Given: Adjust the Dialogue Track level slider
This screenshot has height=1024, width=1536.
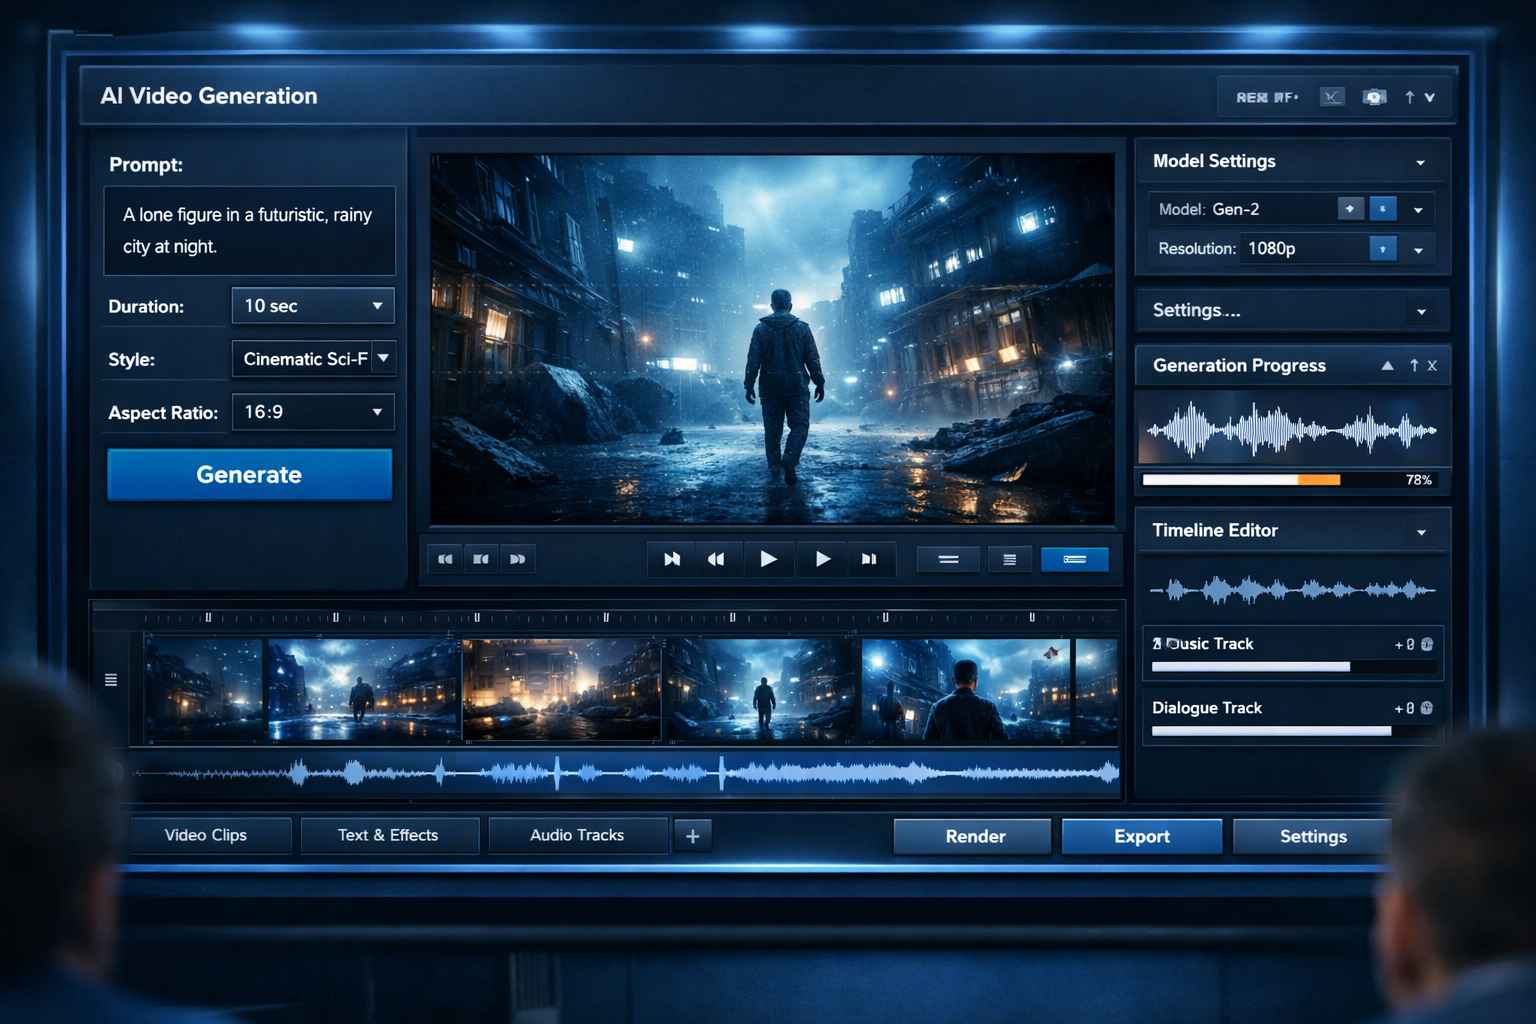Looking at the screenshot, I should [x=1292, y=731].
